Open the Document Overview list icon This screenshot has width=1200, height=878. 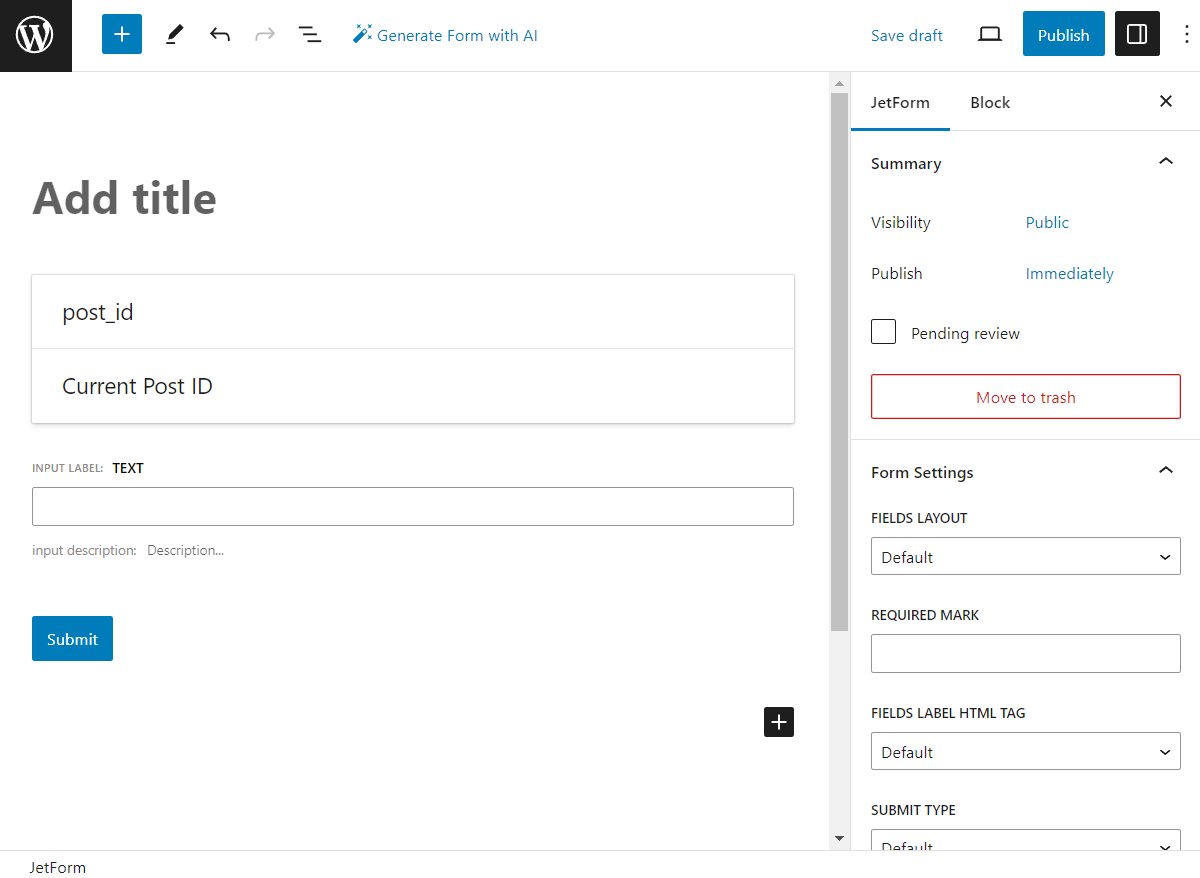pos(310,34)
